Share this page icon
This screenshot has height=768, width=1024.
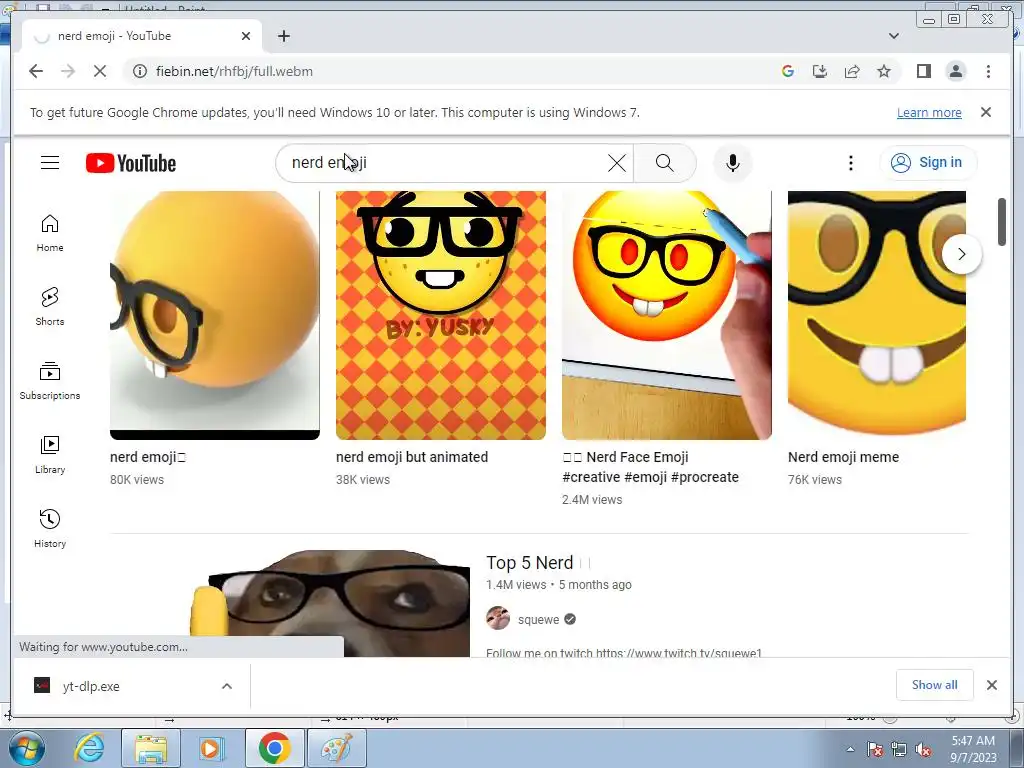(852, 71)
